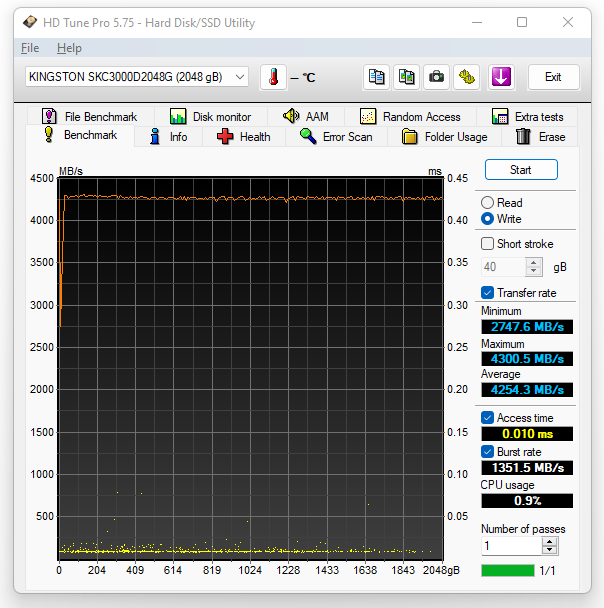Click the green pass progress bar
Screen dimensions: 604x608
(x=508, y=570)
